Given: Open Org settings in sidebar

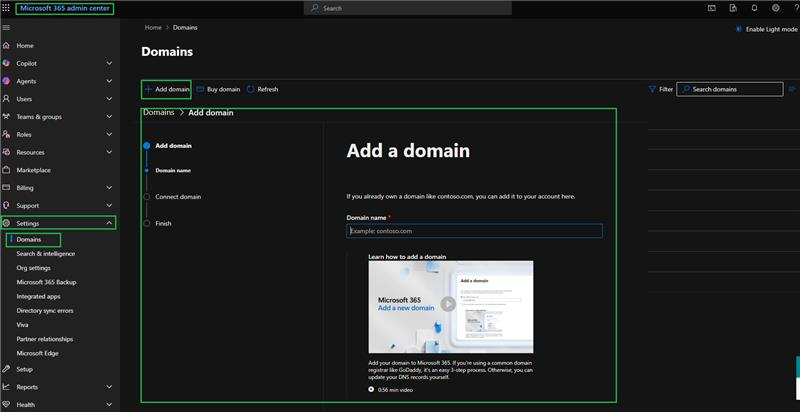Looking at the screenshot, I should (34, 268).
